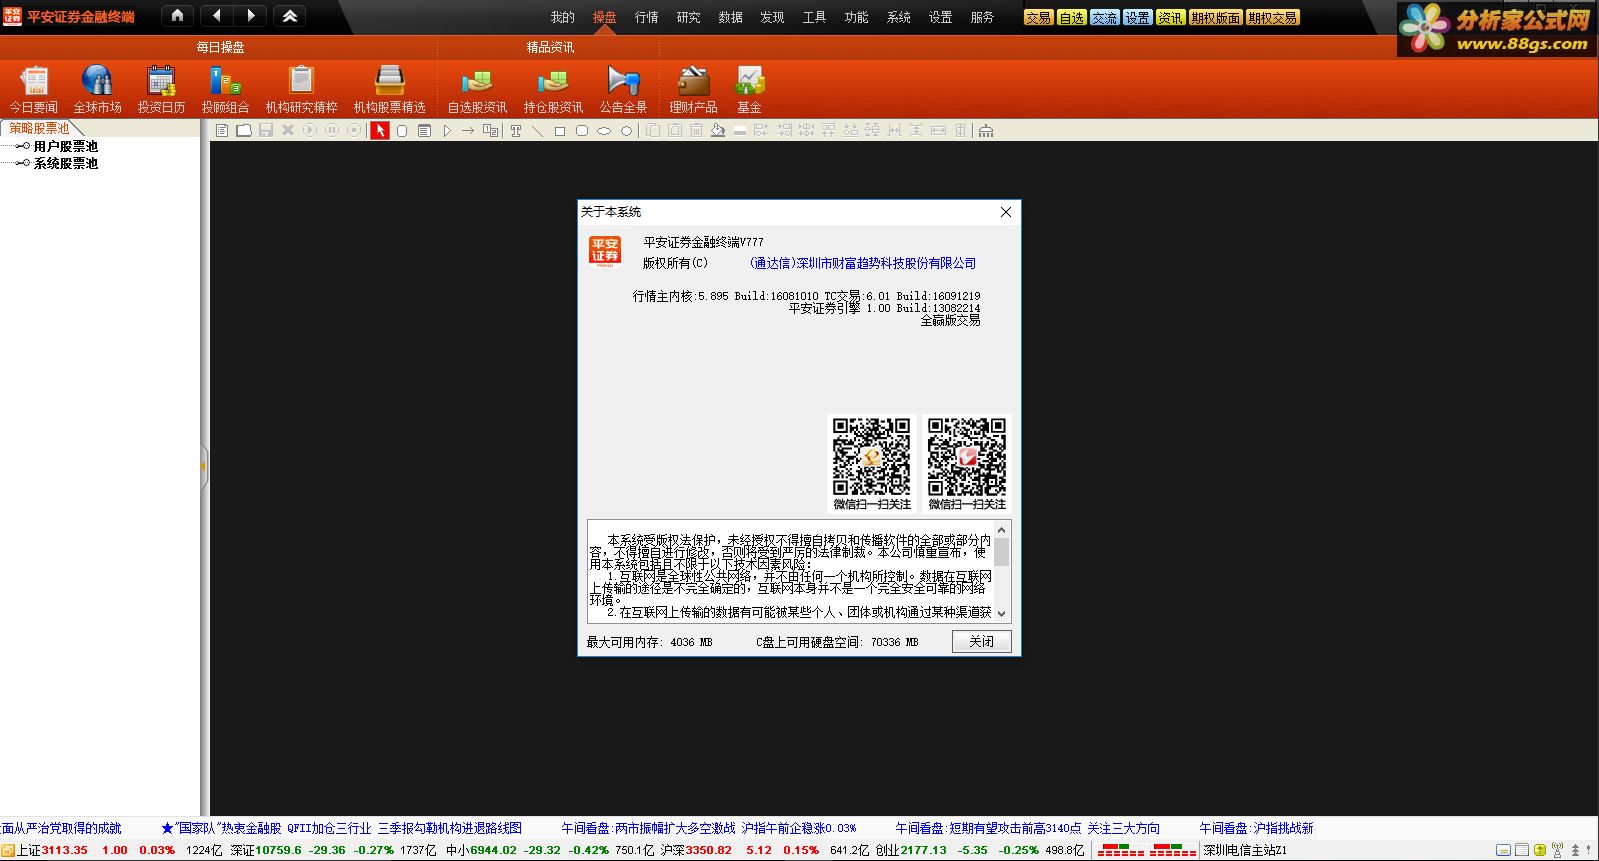Collapse the left panel via splitter handle

[204, 467]
